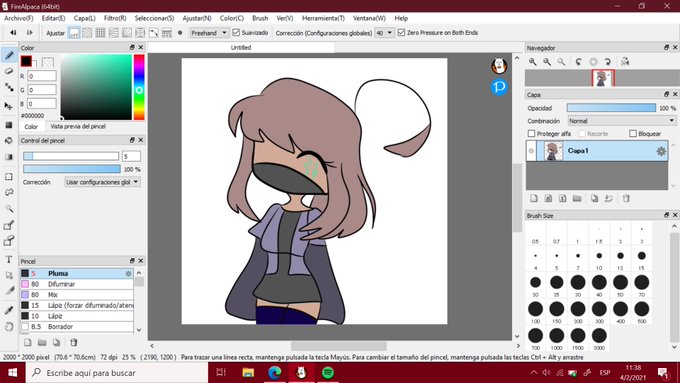The height and width of the screenshot is (383, 680).
Task: Open the Combinación blend mode dropdown
Action: pyautogui.click(x=622, y=121)
